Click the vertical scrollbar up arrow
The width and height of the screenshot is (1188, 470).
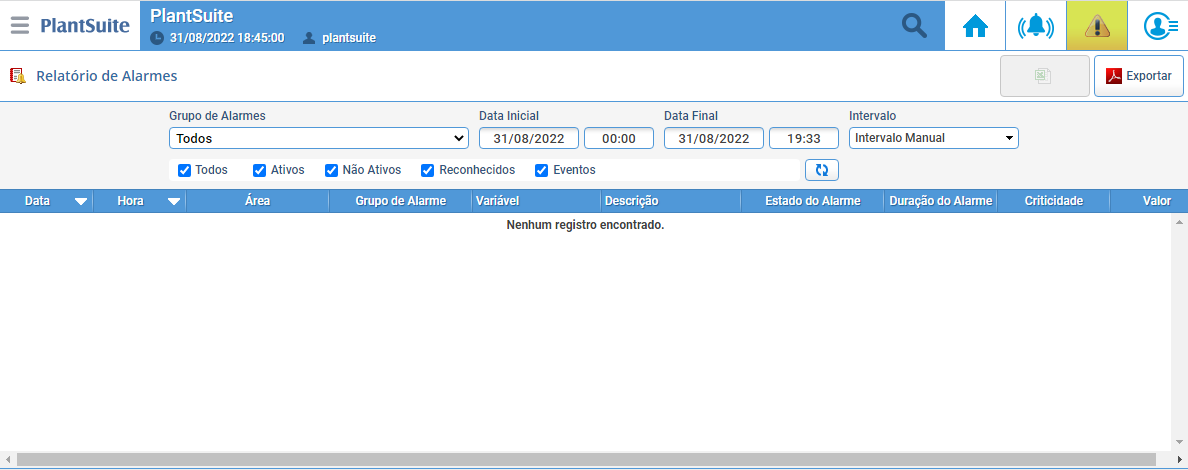(1179, 222)
